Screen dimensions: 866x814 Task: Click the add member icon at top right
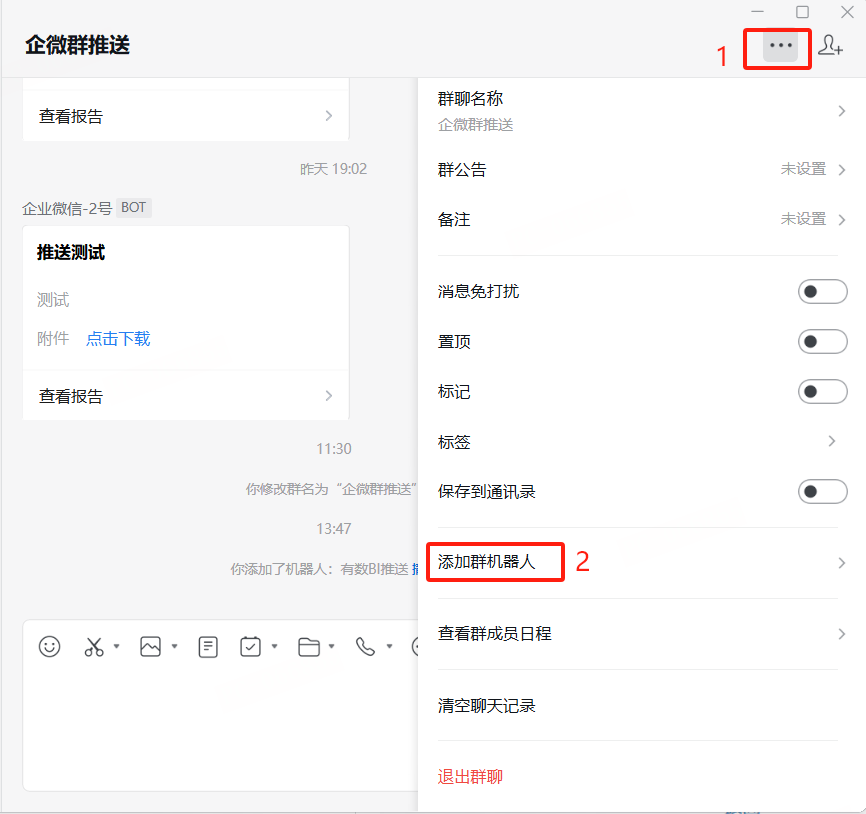pos(830,45)
